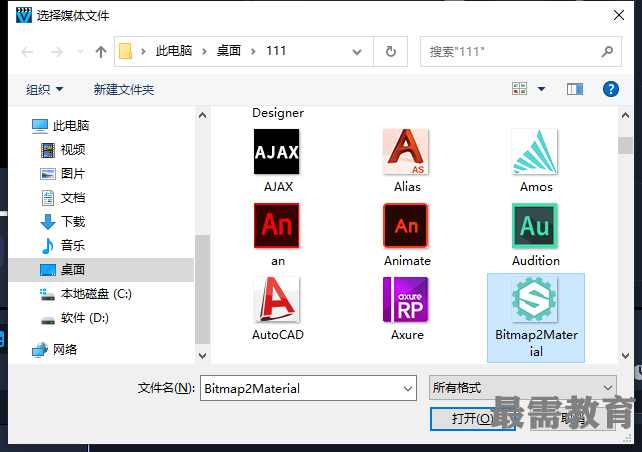Click the forward navigation arrow

click(x=57, y=52)
